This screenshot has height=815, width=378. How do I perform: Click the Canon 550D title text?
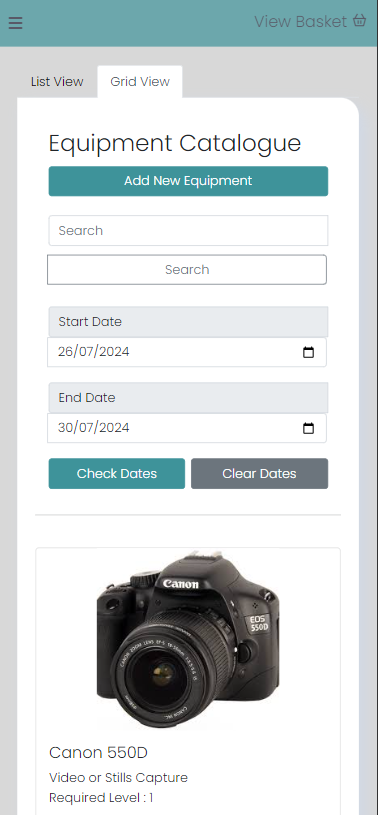pos(98,752)
